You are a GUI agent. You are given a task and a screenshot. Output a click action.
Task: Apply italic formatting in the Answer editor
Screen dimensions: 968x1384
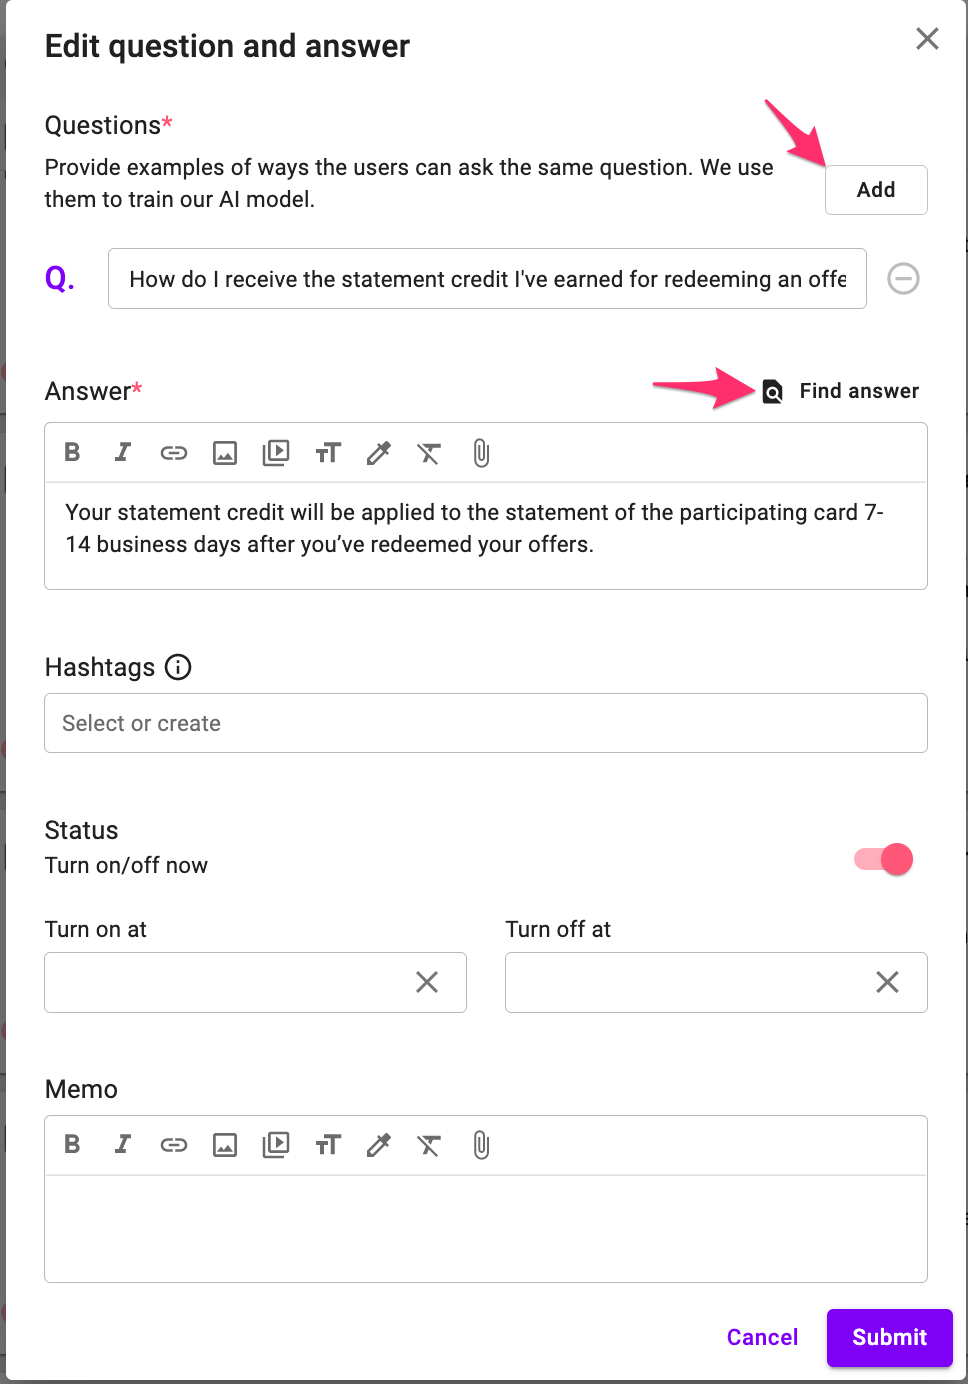[122, 452]
